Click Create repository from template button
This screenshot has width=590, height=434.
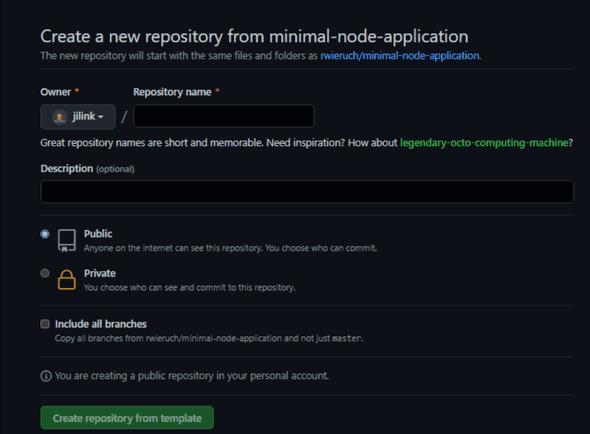pyautogui.click(x=127, y=417)
